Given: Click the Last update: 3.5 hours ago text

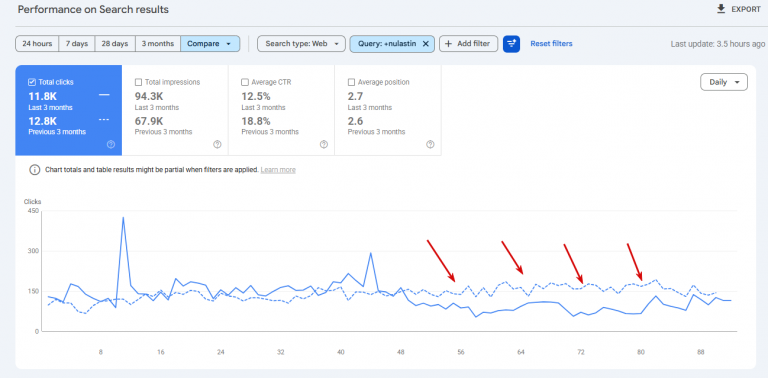Looking at the screenshot, I should click(x=718, y=44).
